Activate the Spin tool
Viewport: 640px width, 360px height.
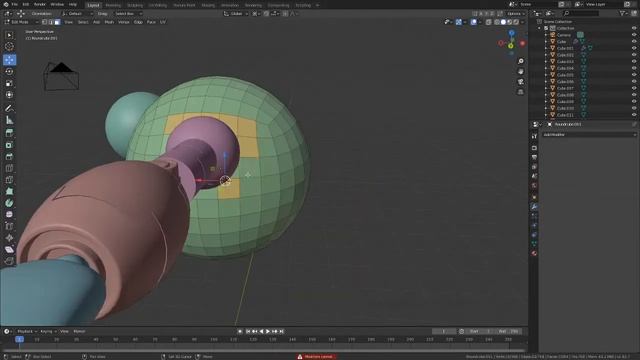coord(9,203)
